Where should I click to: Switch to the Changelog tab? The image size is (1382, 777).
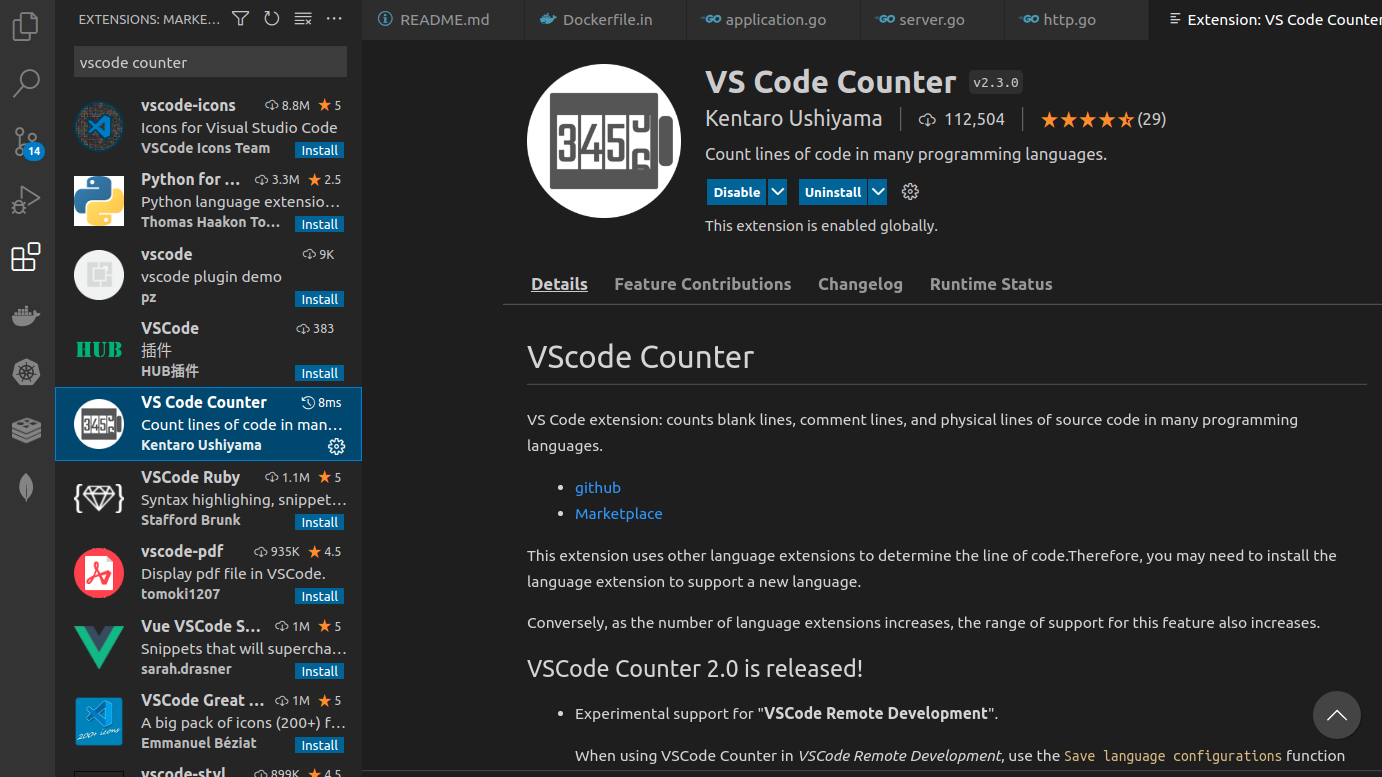click(860, 284)
